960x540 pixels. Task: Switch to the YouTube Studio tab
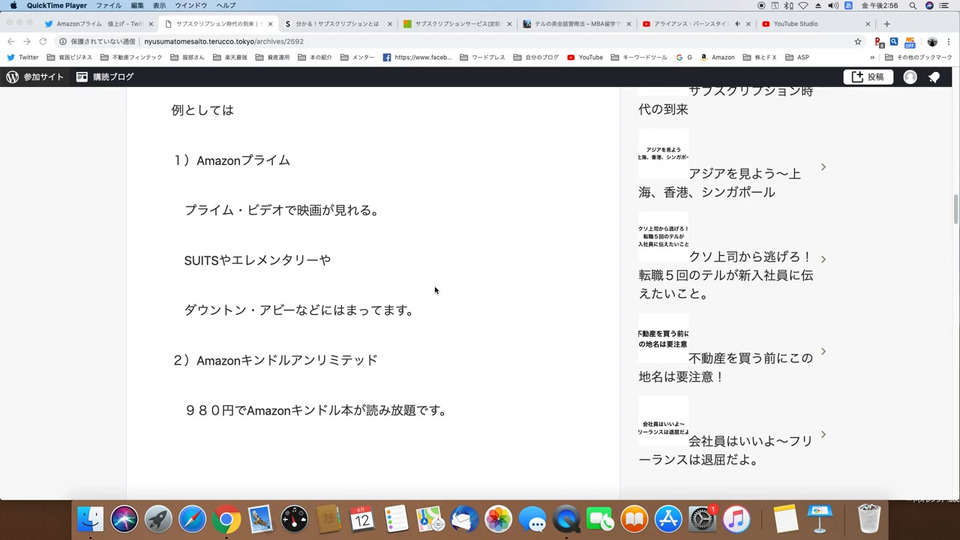pos(814,24)
